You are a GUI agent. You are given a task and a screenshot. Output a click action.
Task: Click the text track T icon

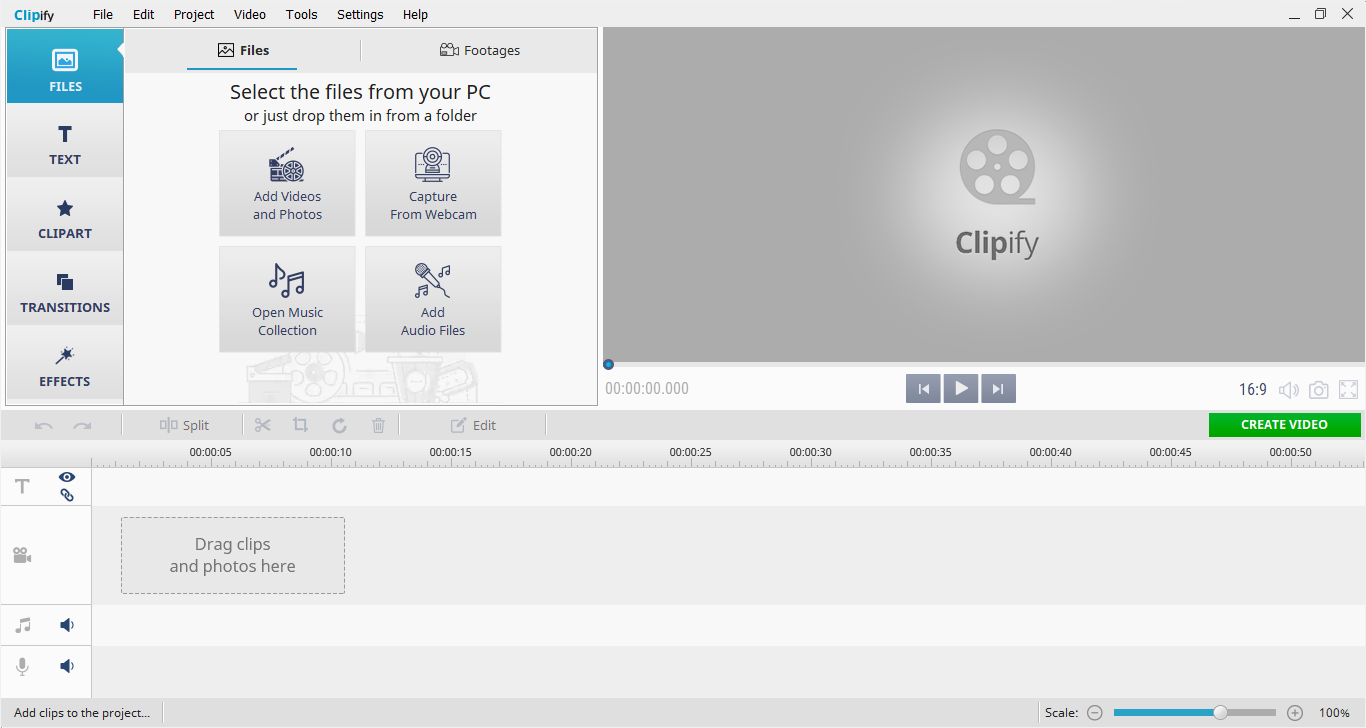(22, 486)
